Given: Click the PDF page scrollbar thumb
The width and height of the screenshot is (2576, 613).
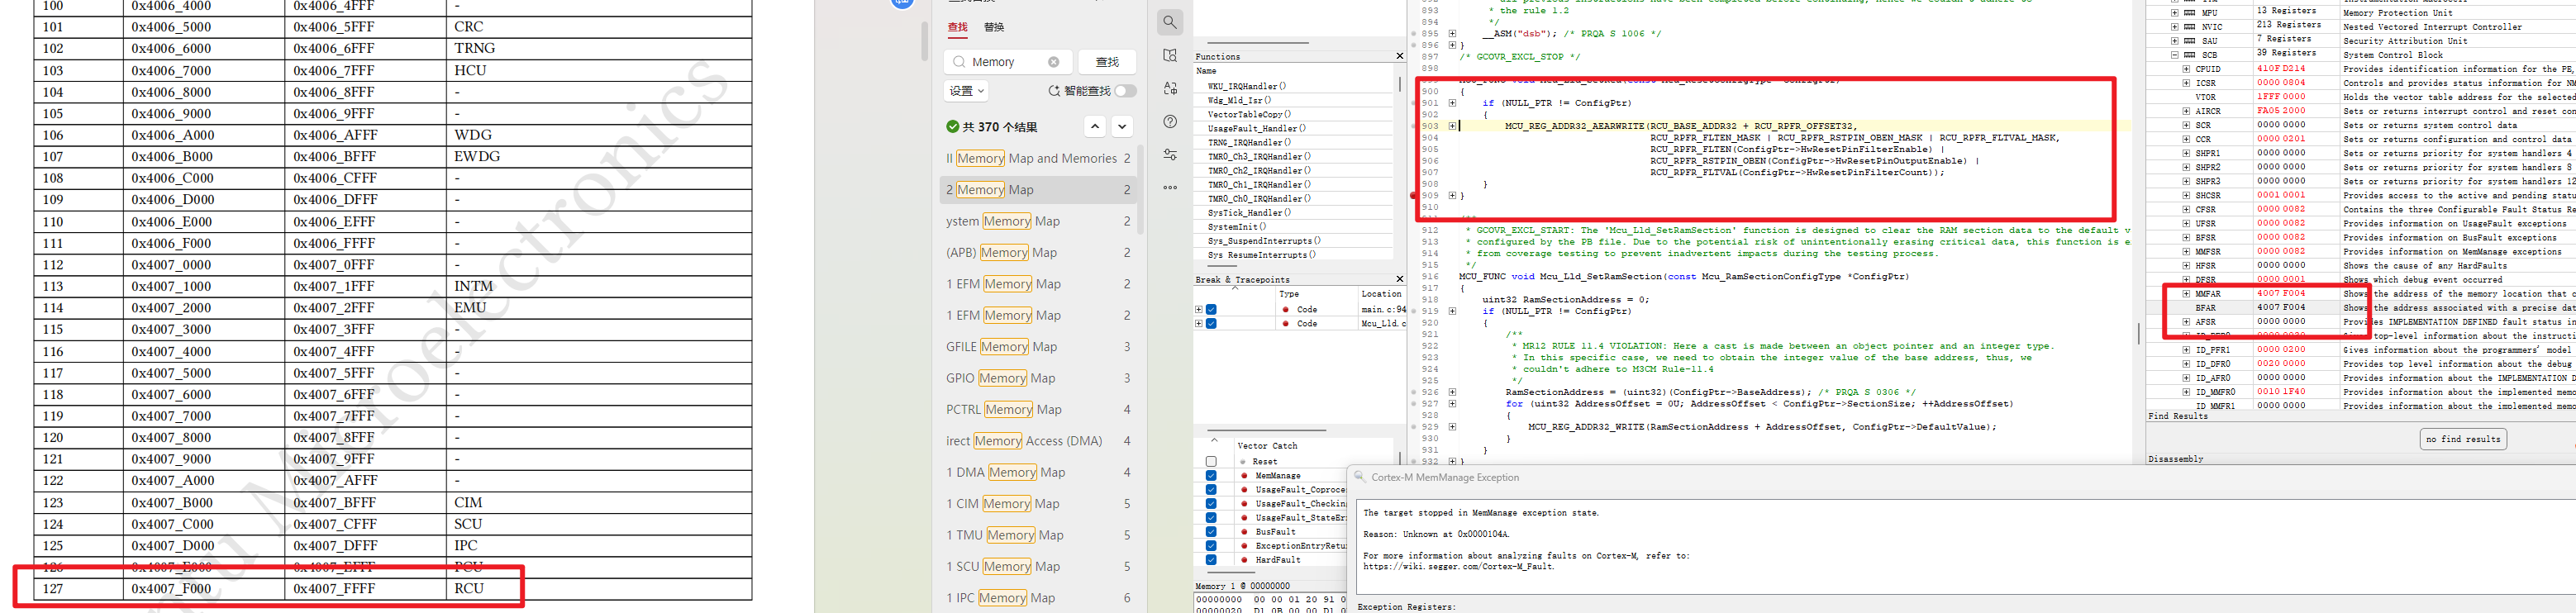Looking at the screenshot, I should (x=925, y=42).
